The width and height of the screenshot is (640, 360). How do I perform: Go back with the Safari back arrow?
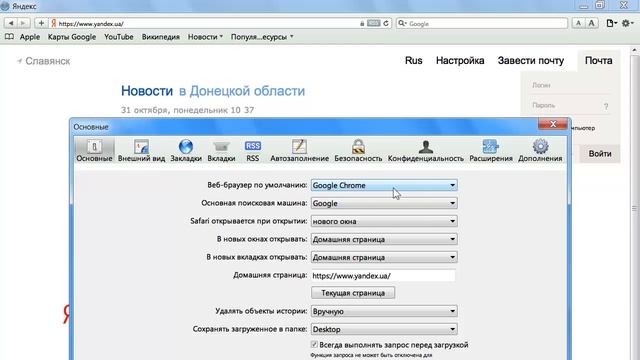click(x=11, y=23)
